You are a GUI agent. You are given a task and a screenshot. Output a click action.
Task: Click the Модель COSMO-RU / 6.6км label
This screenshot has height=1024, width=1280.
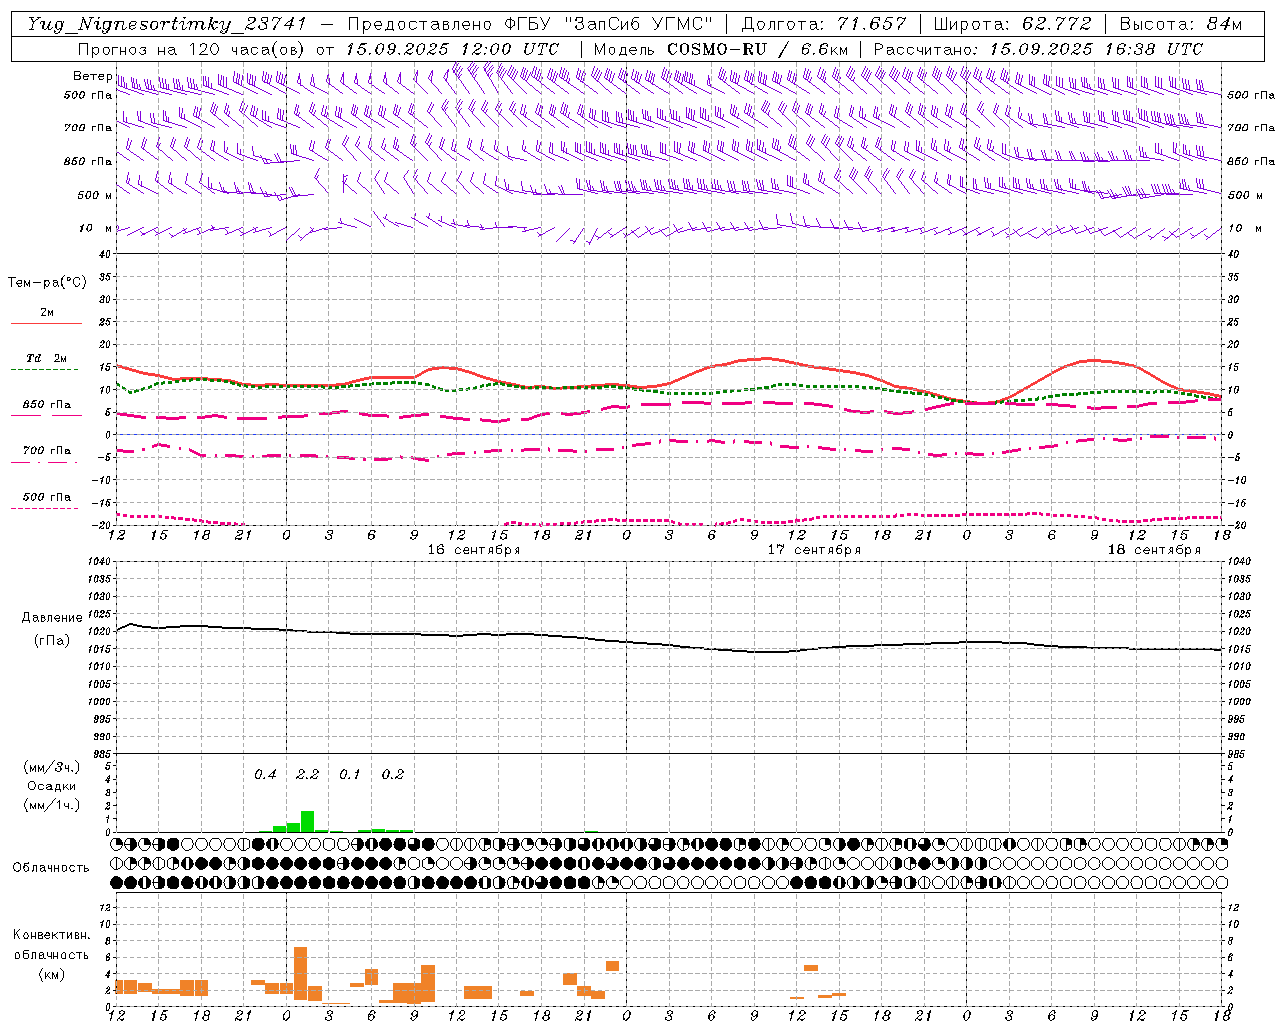pos(721,49)
